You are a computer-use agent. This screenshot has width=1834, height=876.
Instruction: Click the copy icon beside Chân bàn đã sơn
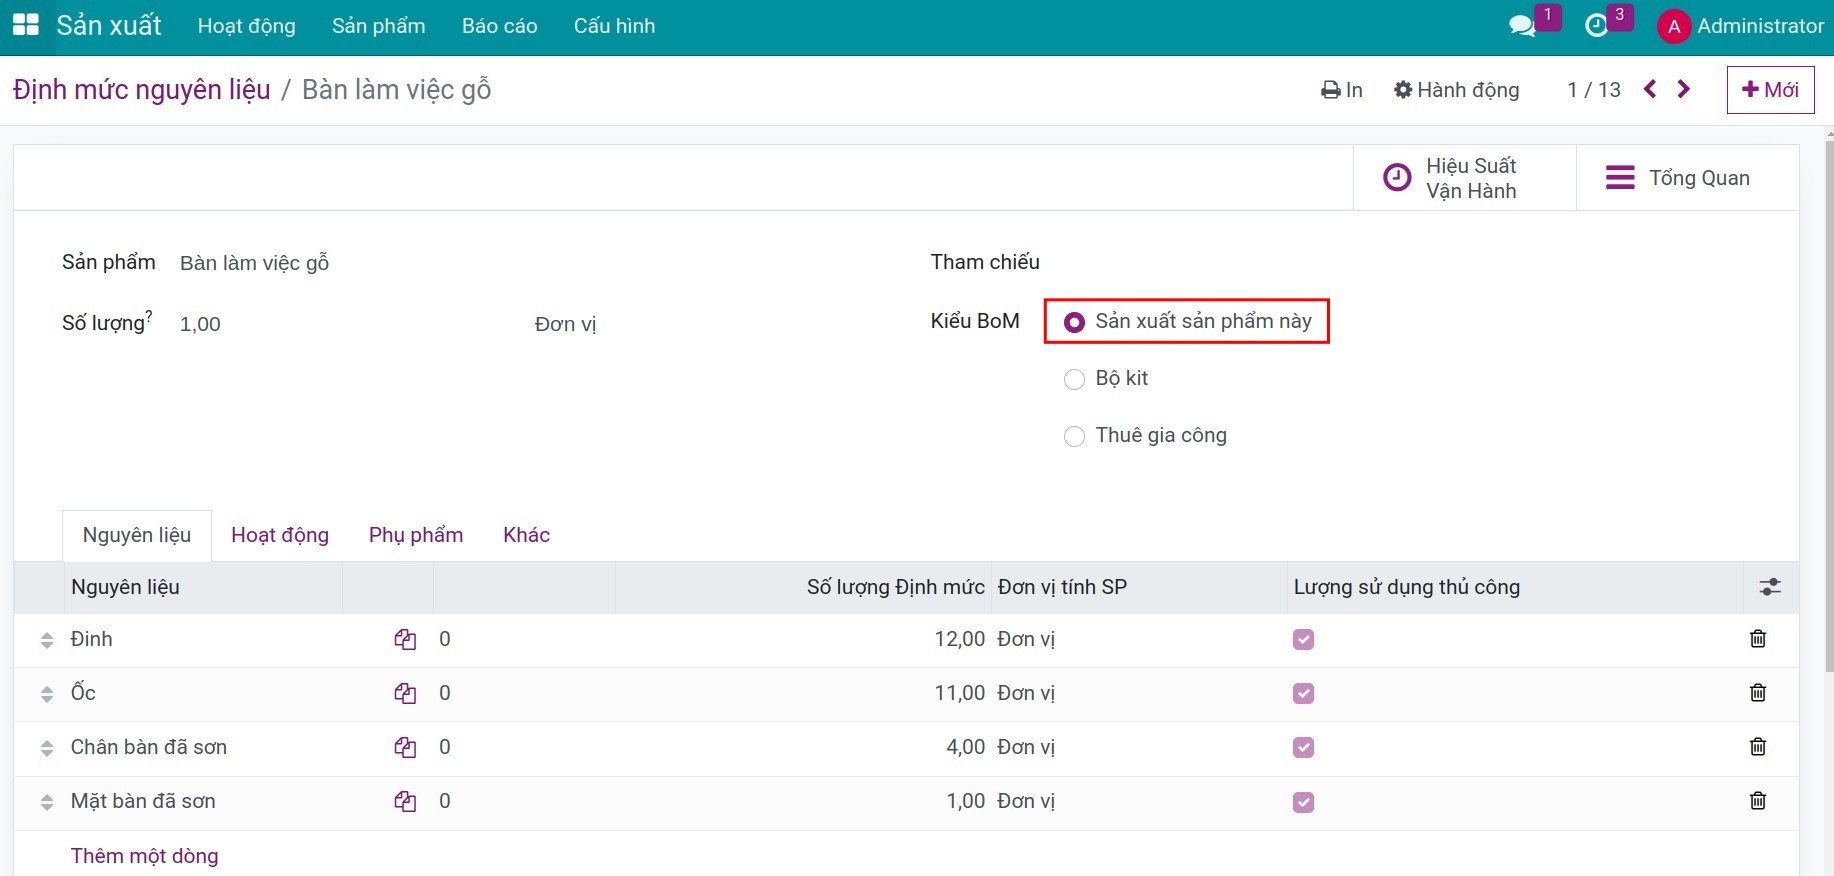(x=405, y=747)
